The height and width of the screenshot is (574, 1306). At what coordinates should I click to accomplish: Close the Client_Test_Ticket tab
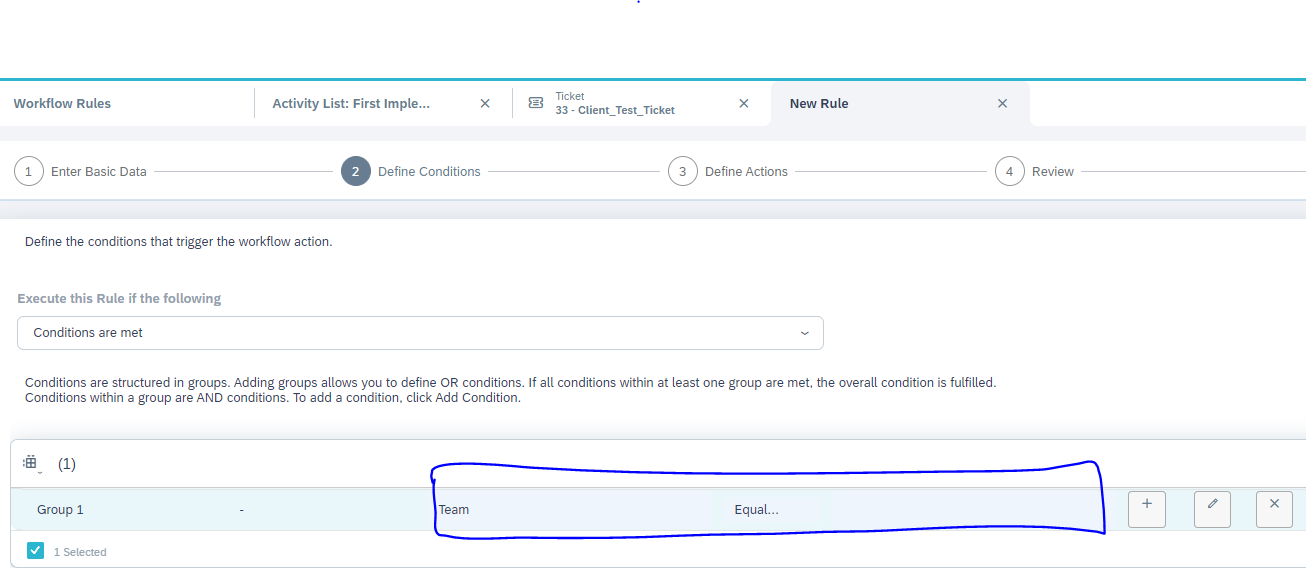tap(743, 103)
